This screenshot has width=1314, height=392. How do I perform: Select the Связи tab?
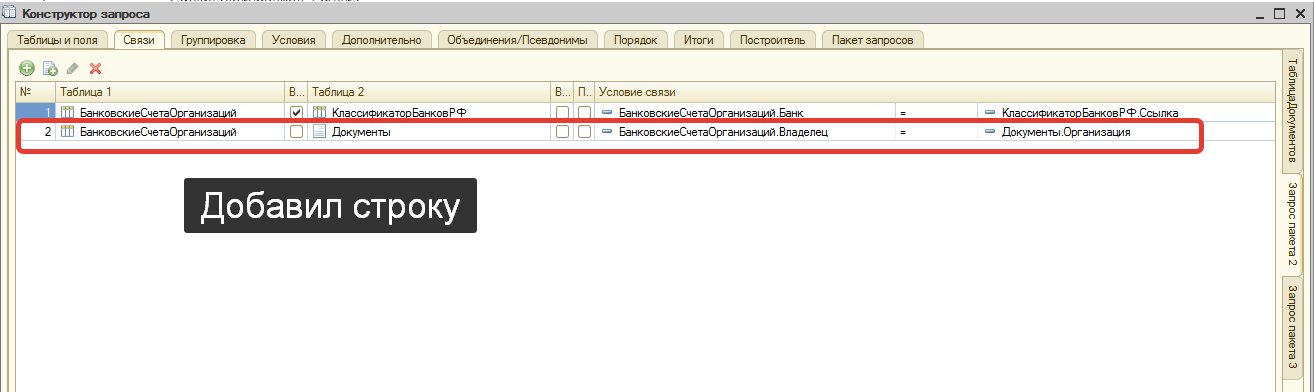(x=140, y=40)
